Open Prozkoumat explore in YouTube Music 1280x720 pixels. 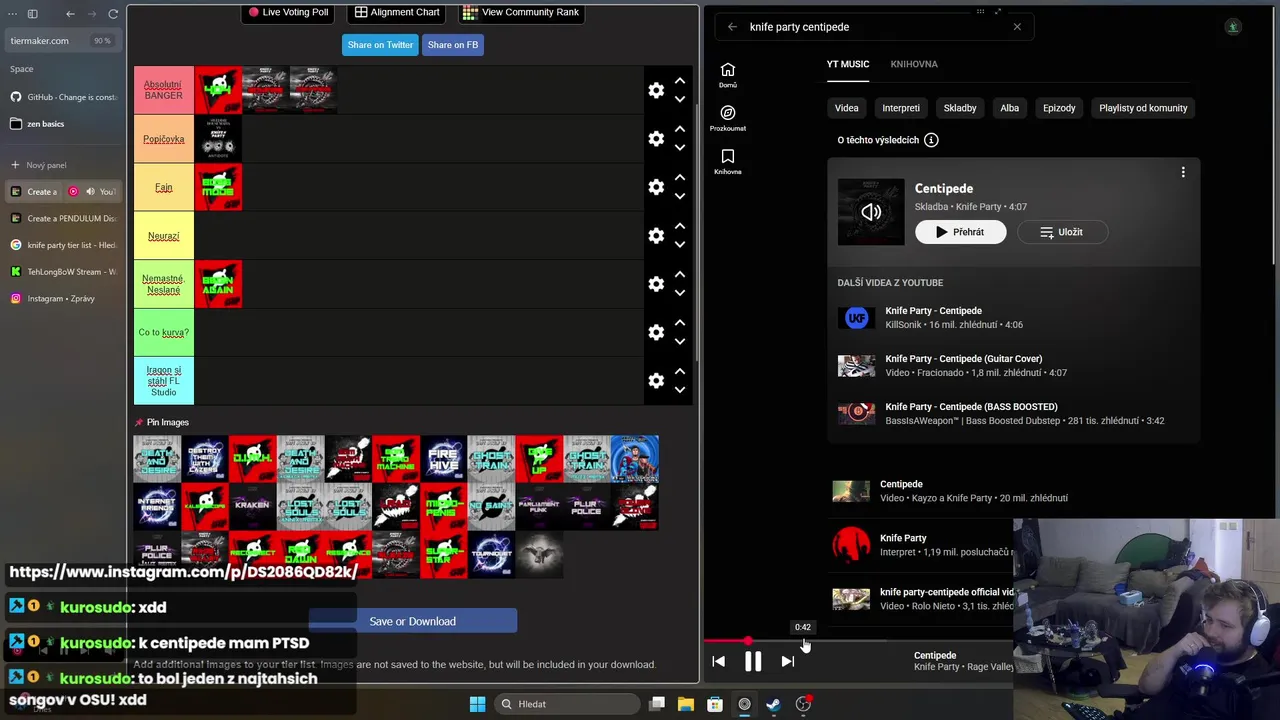pyautogui.click(x=728, y=118)
